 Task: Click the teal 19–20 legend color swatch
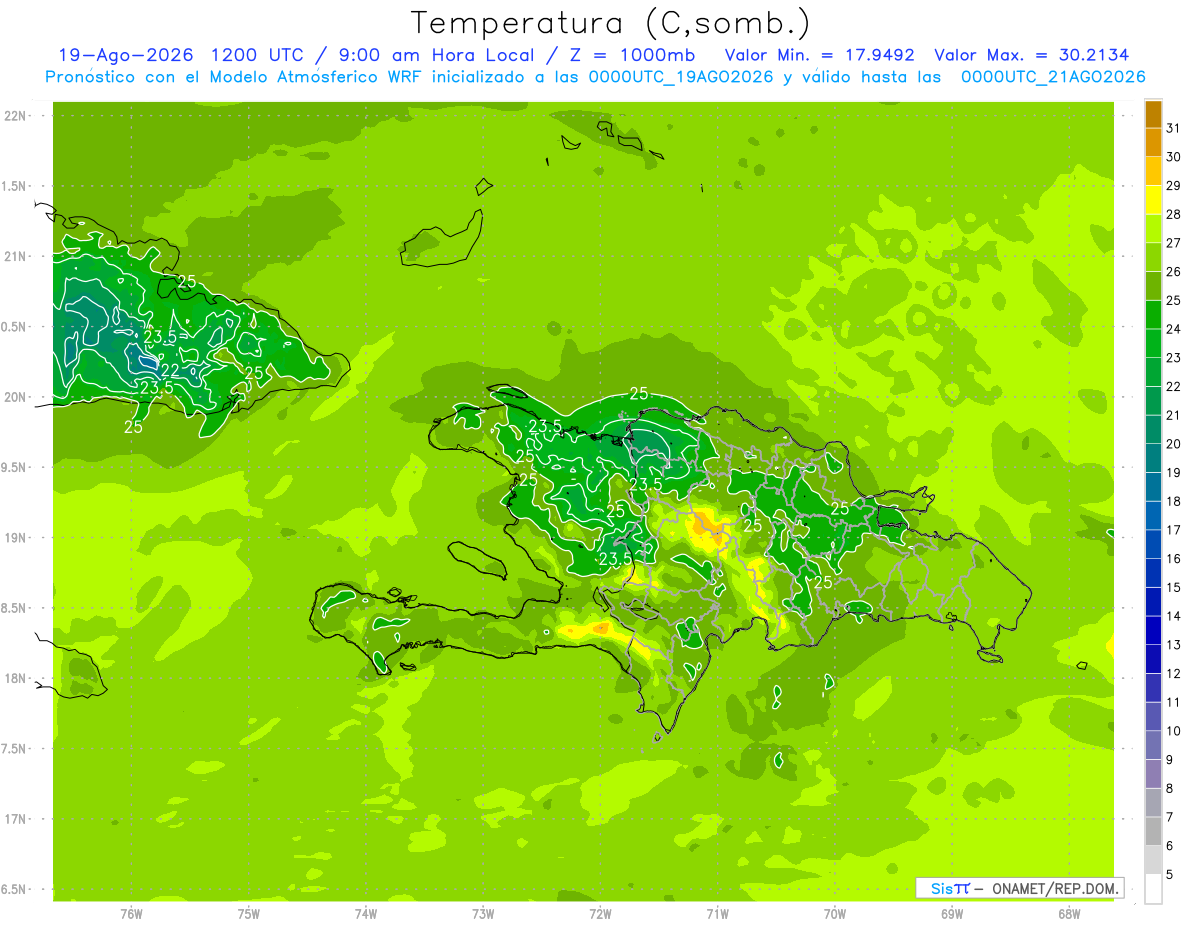(x=1153, y=458)
